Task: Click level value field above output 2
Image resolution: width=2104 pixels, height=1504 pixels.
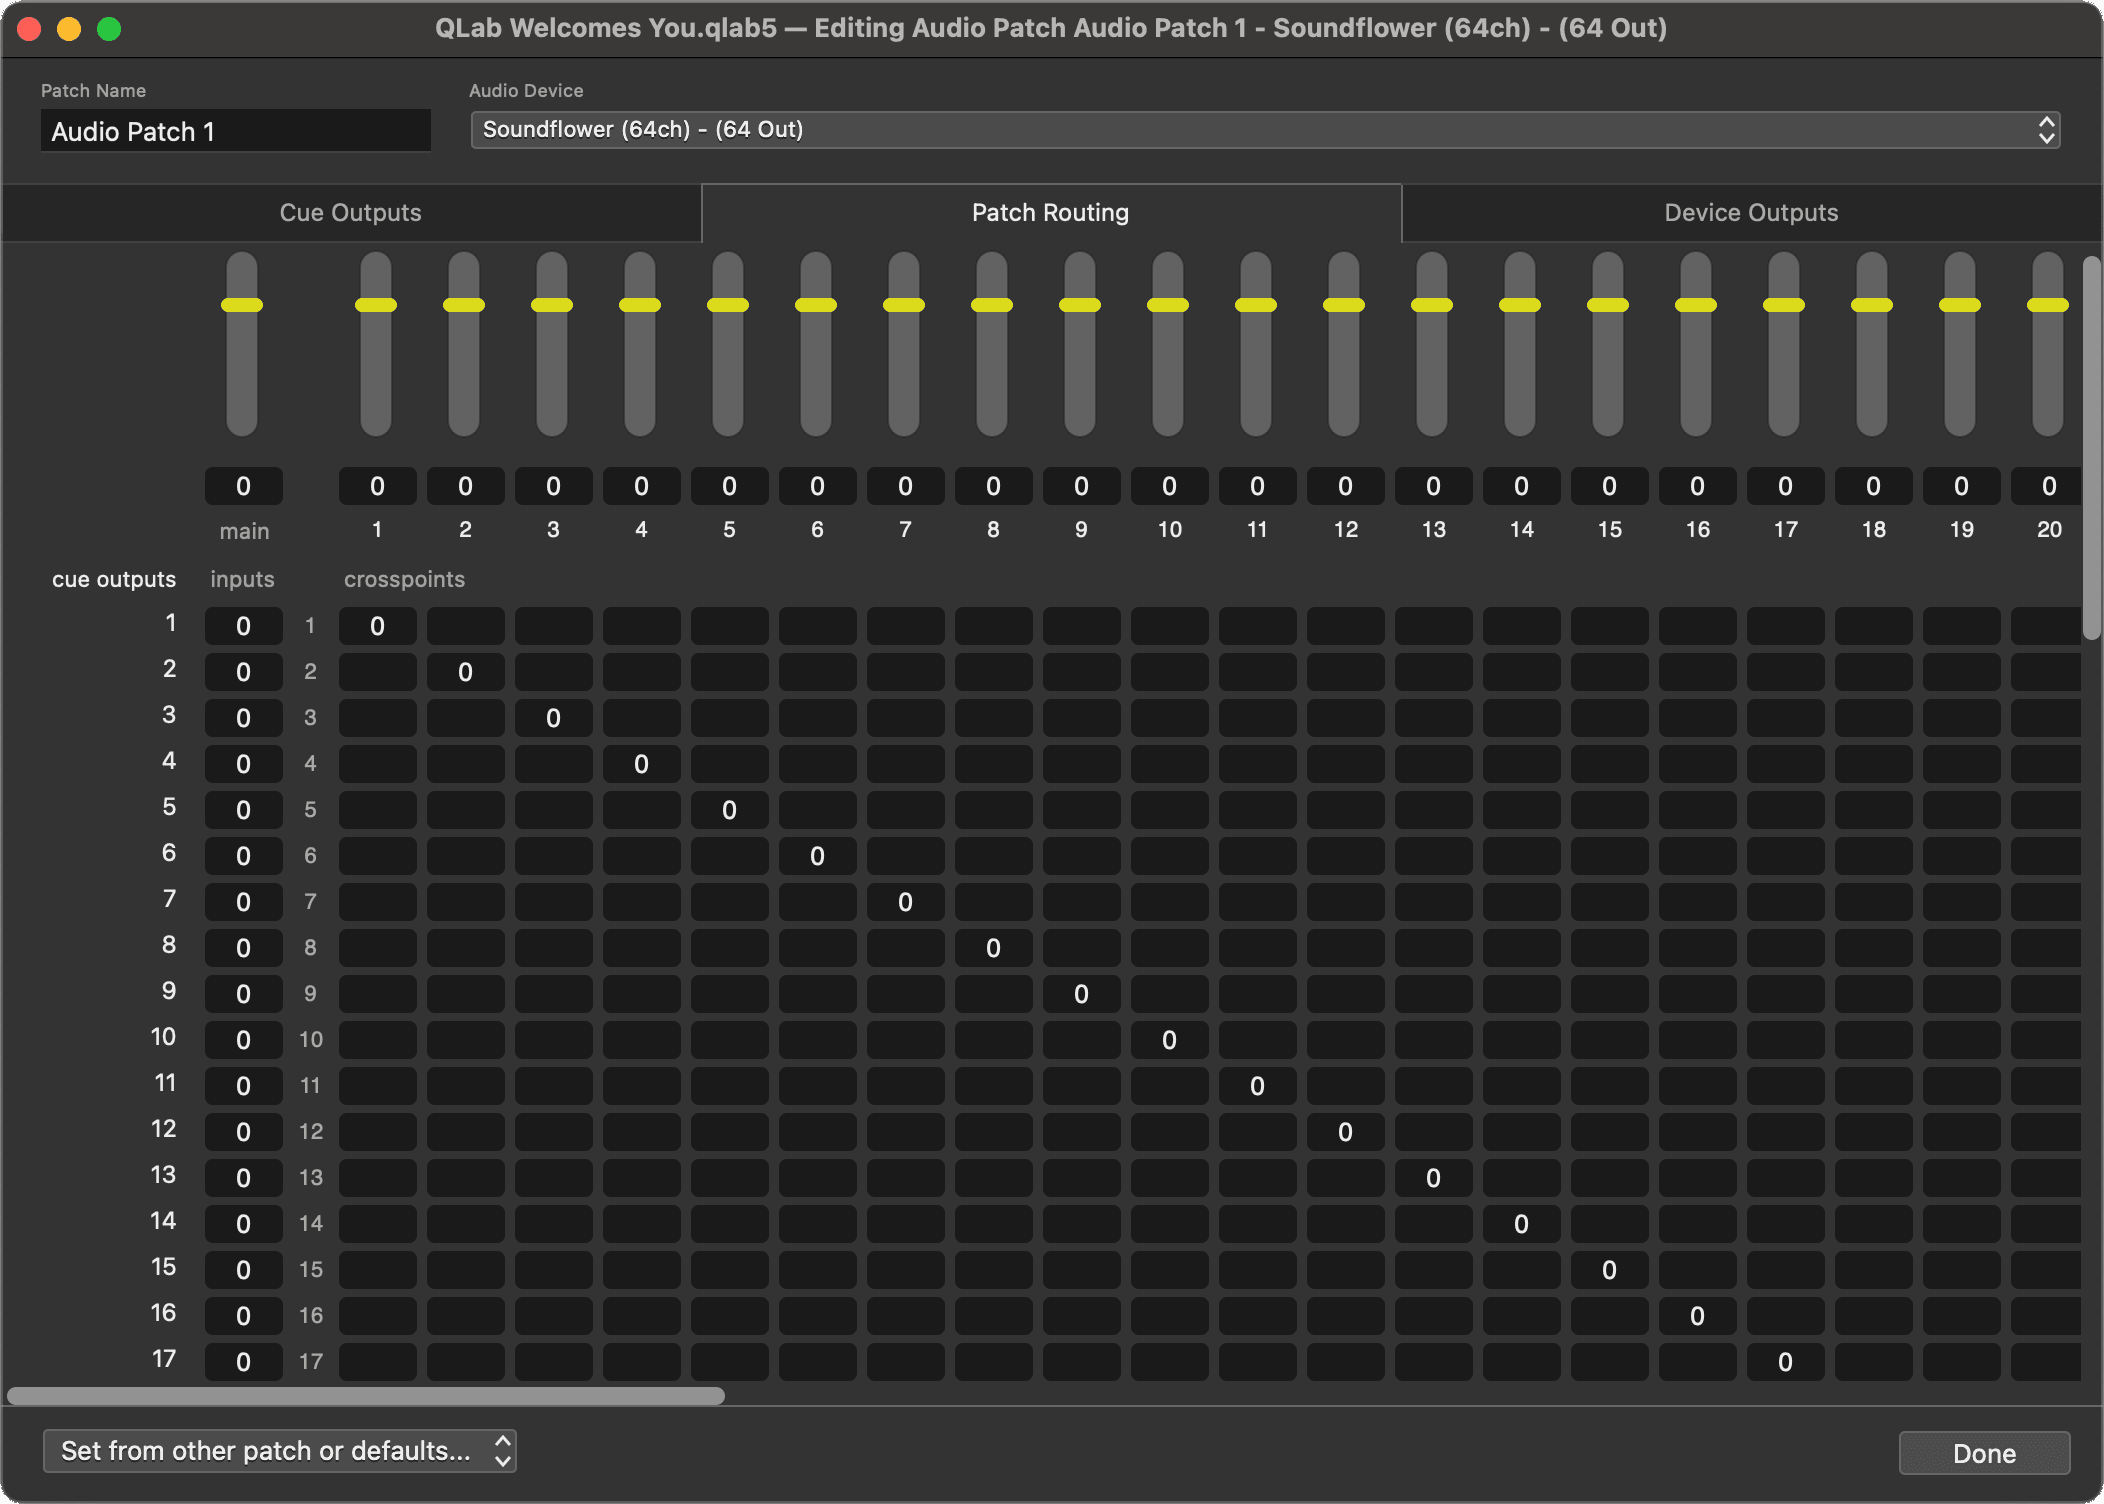Action: coord(466,486)
